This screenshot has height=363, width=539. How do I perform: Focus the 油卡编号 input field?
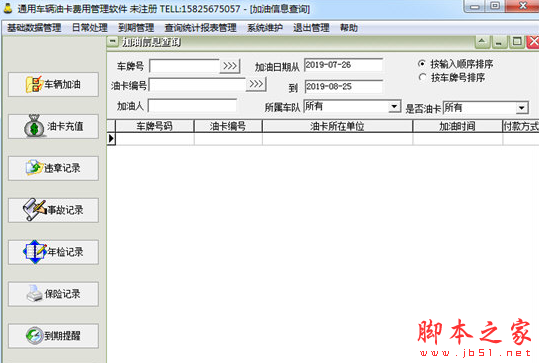pyautogui.click(x=197, y=85)
